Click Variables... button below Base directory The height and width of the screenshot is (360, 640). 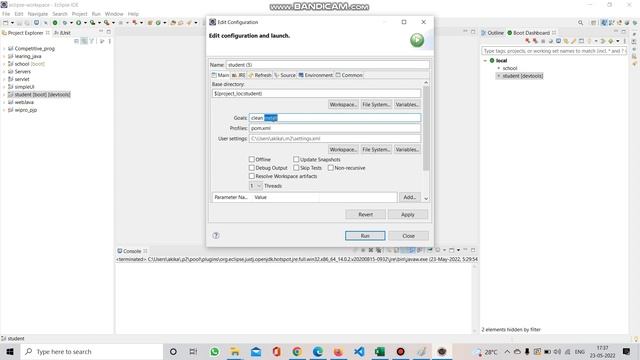[407, 104]
